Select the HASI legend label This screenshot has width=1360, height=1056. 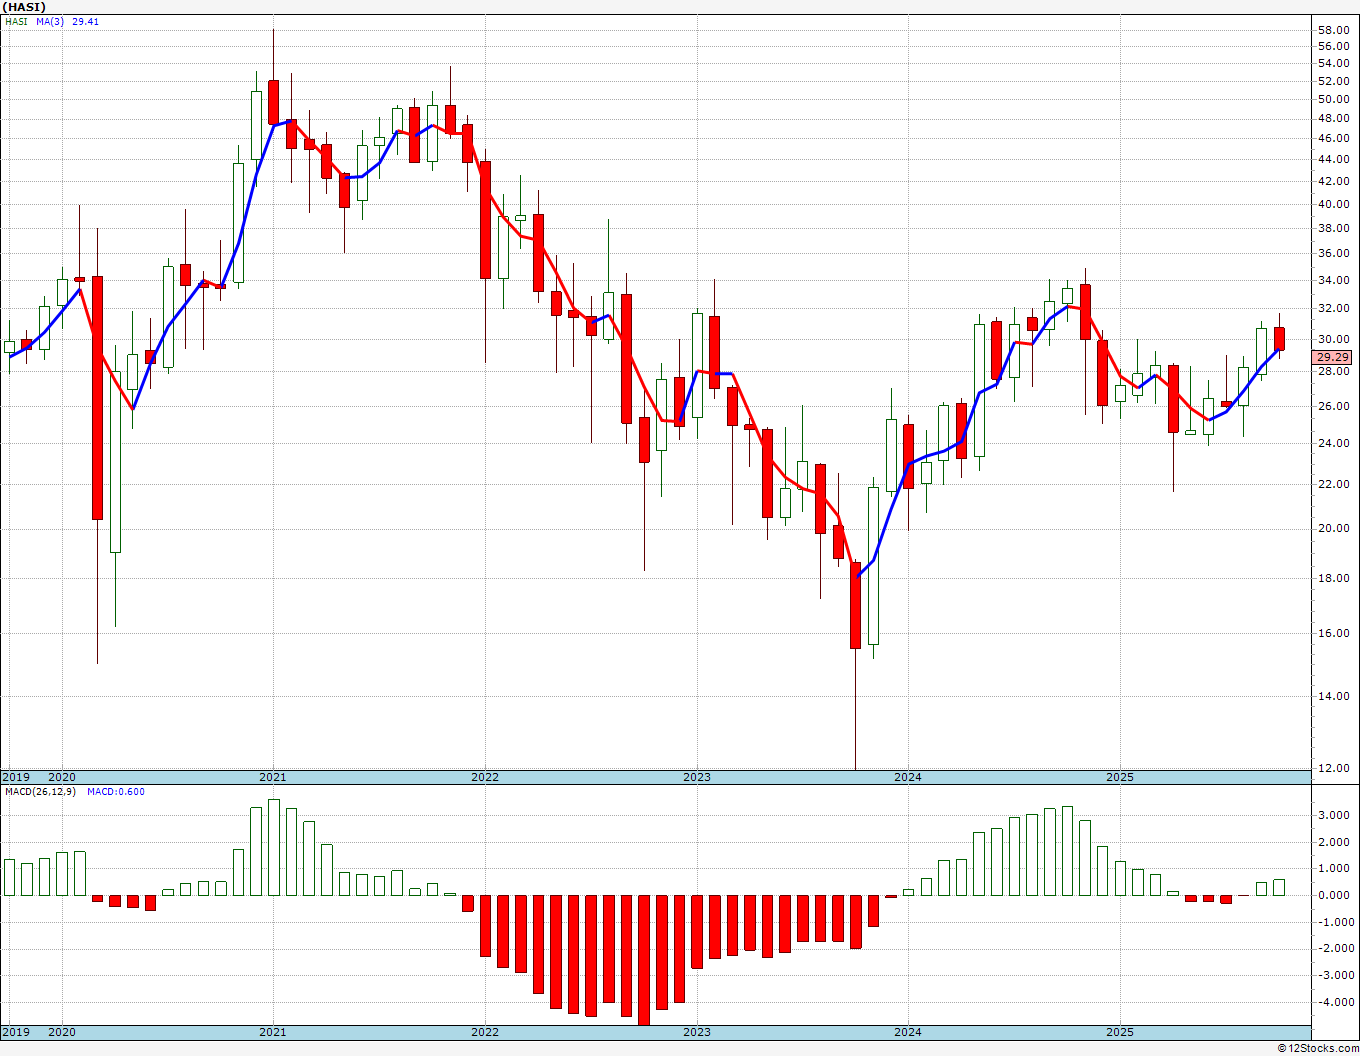[16, 21]
